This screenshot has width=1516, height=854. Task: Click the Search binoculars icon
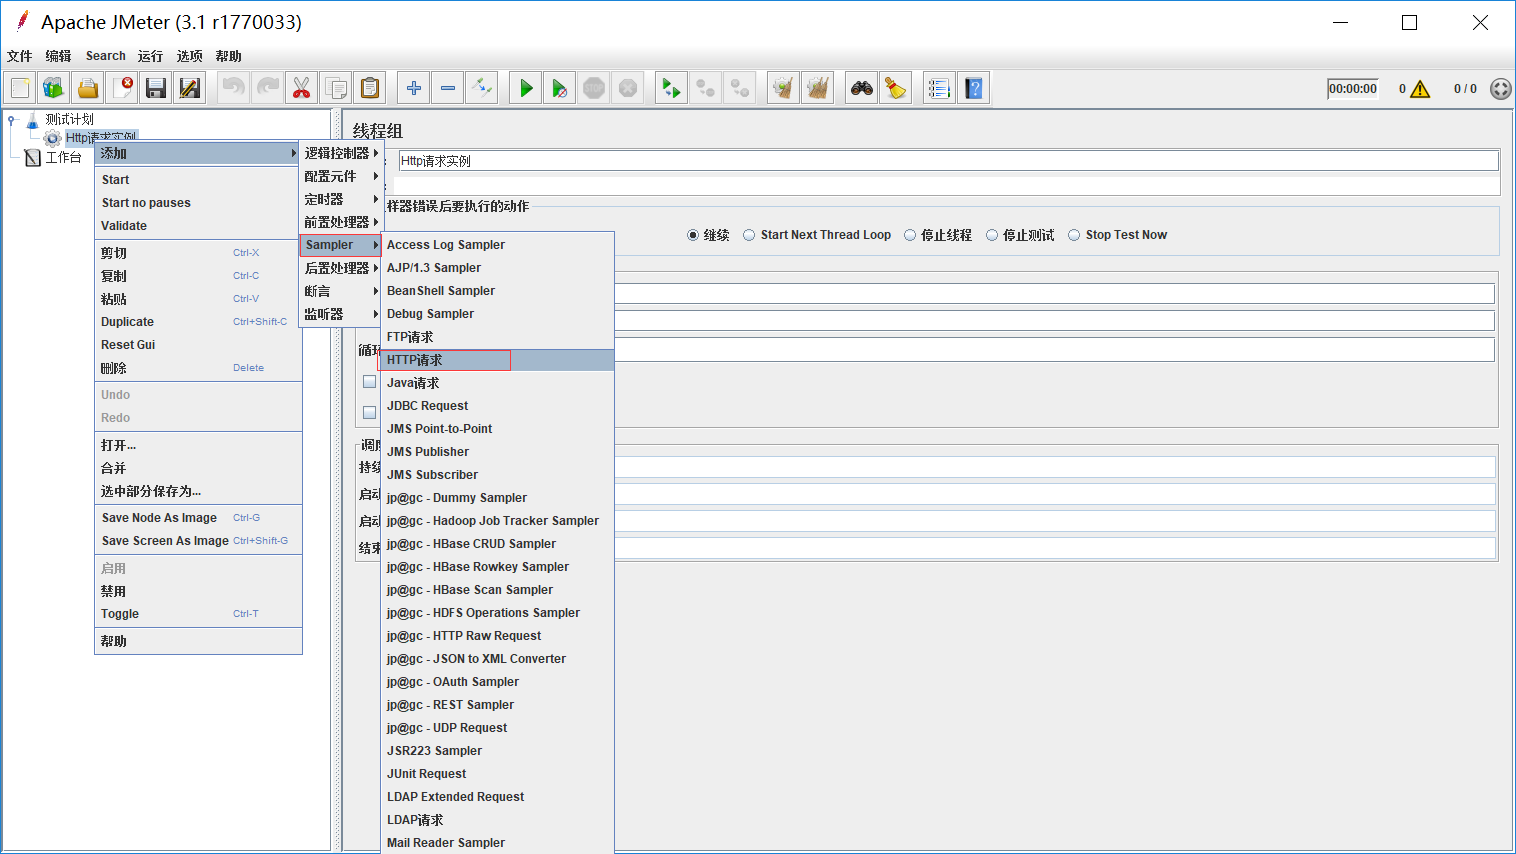[x=861, y=88]
